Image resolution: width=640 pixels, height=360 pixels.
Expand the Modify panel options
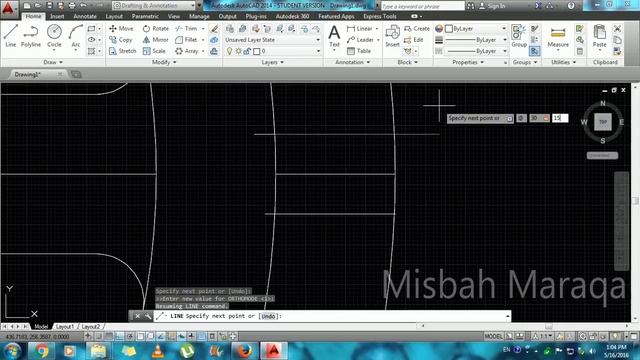[164, 62]
